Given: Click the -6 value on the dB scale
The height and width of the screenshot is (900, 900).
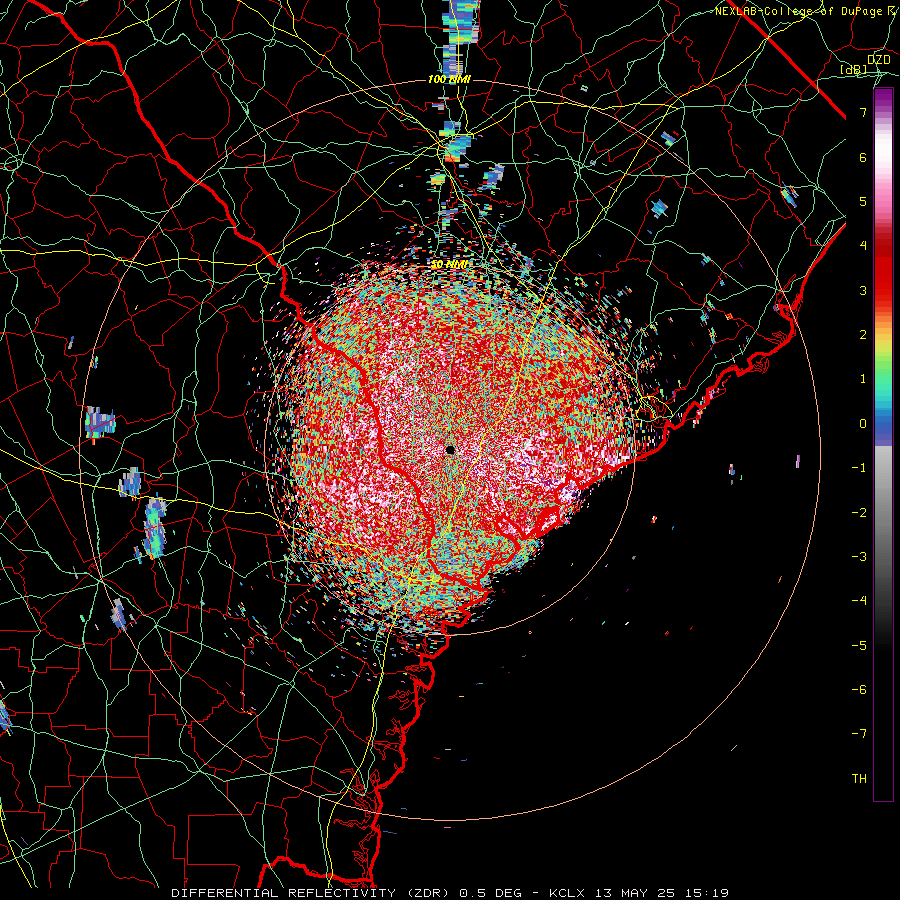Looking at the screenshot, I should click(x=859, y=690).
